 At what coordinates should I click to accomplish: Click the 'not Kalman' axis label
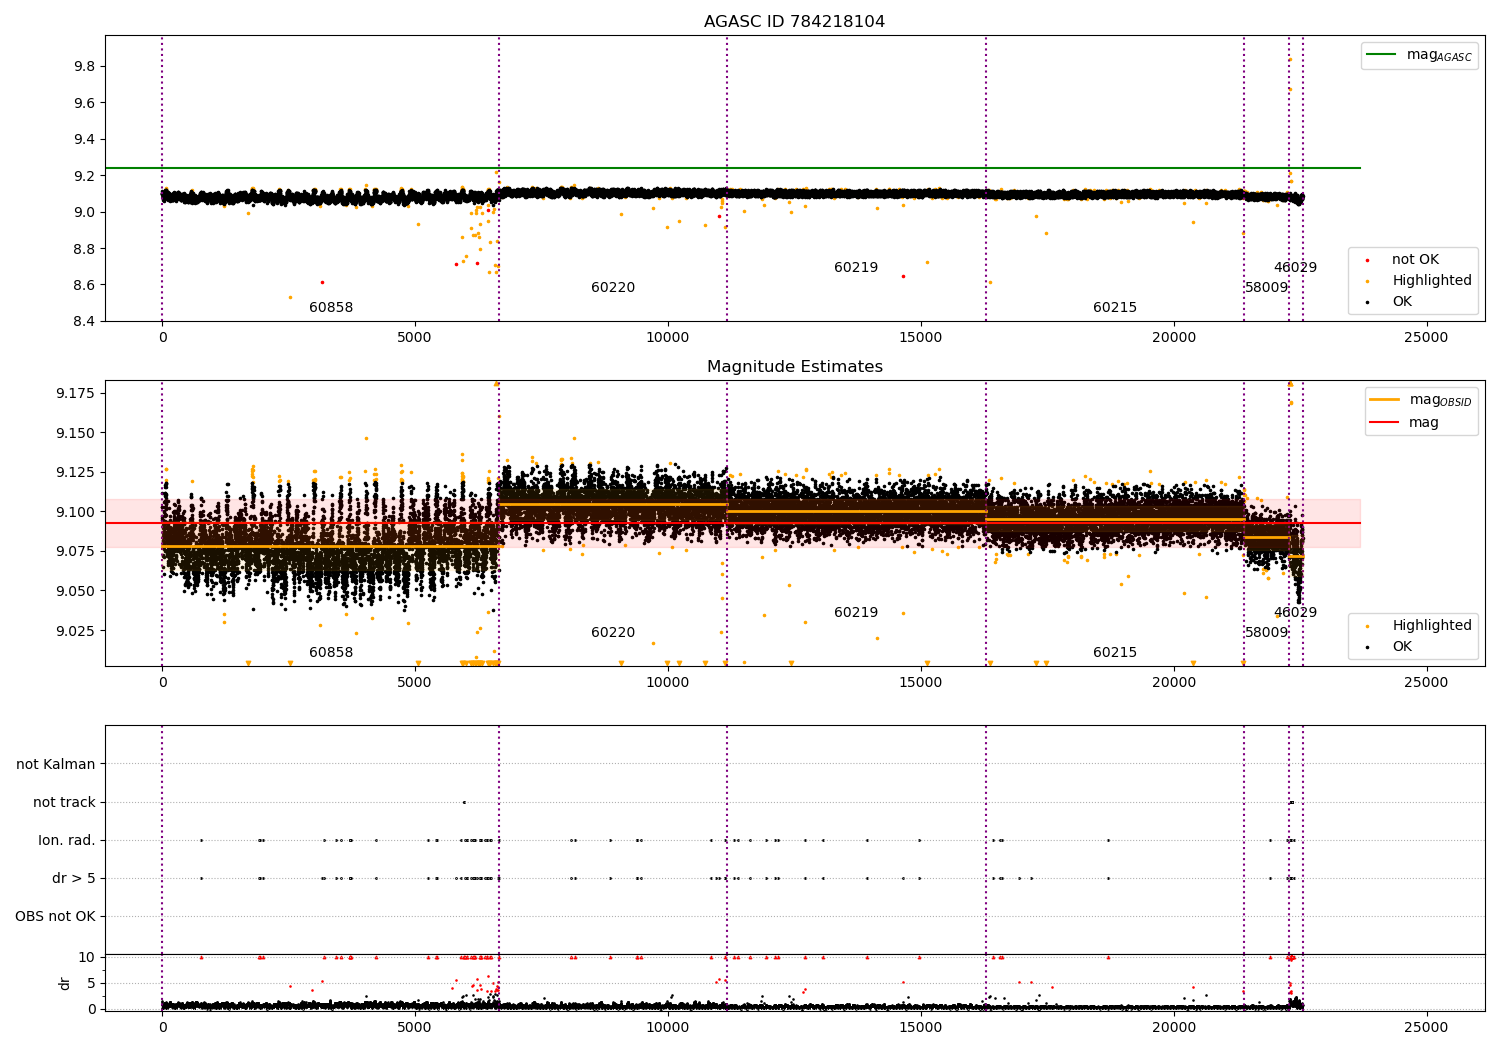click(56, 765)
